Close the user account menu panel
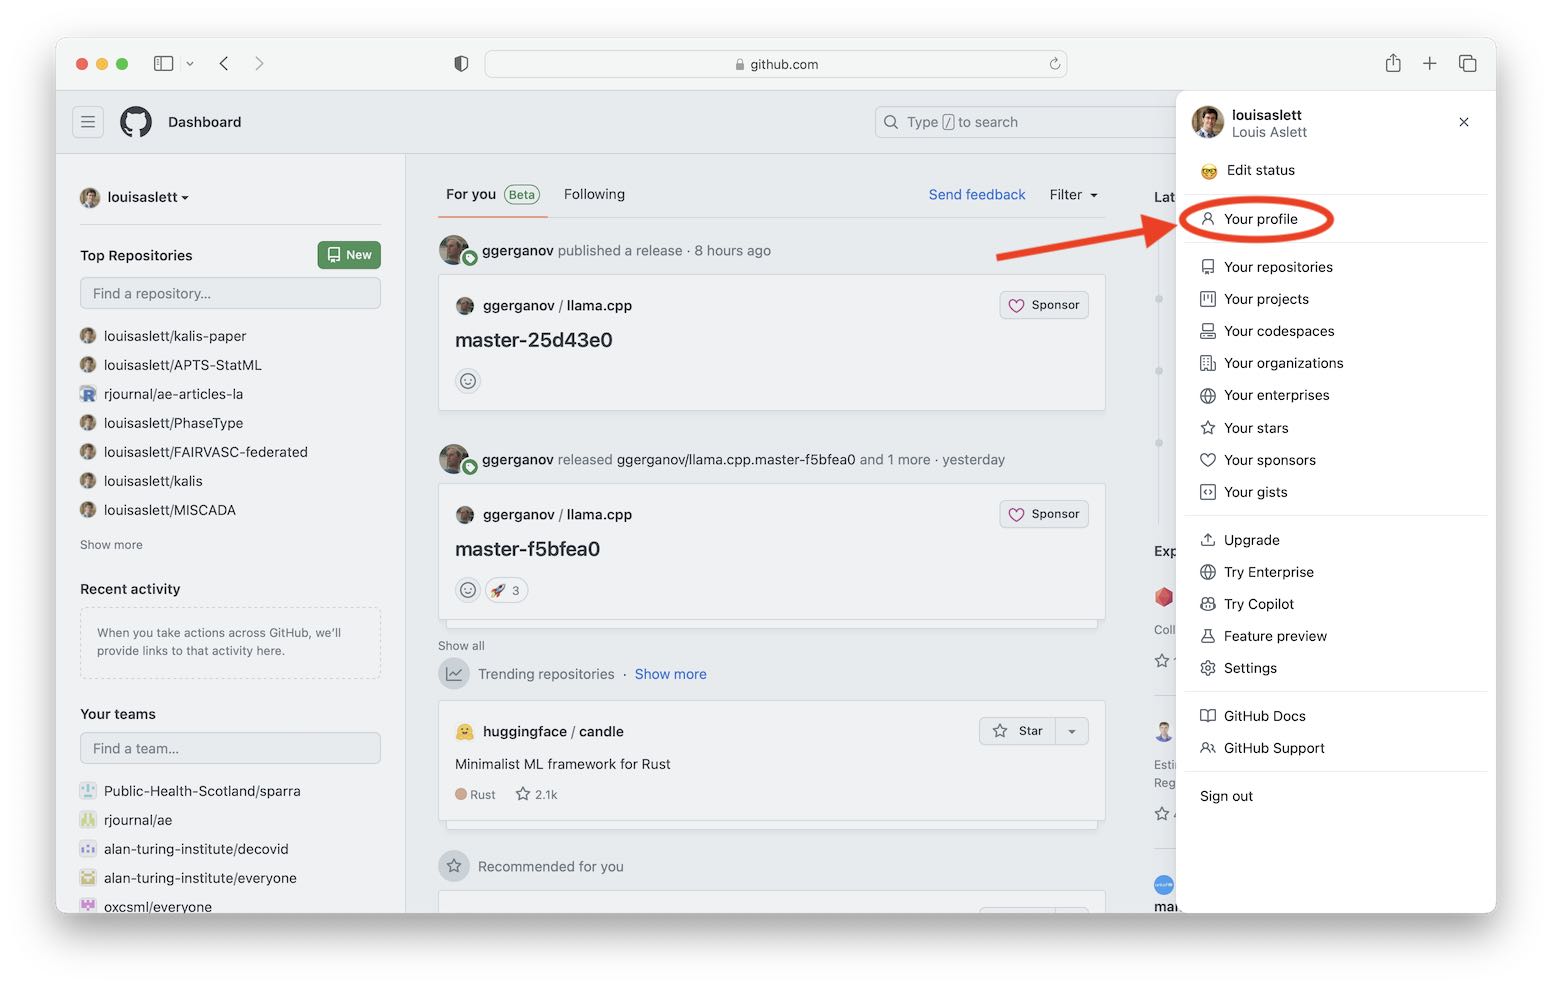The width and height of the screenshot is (1552, 987). tap(1463, 122)
